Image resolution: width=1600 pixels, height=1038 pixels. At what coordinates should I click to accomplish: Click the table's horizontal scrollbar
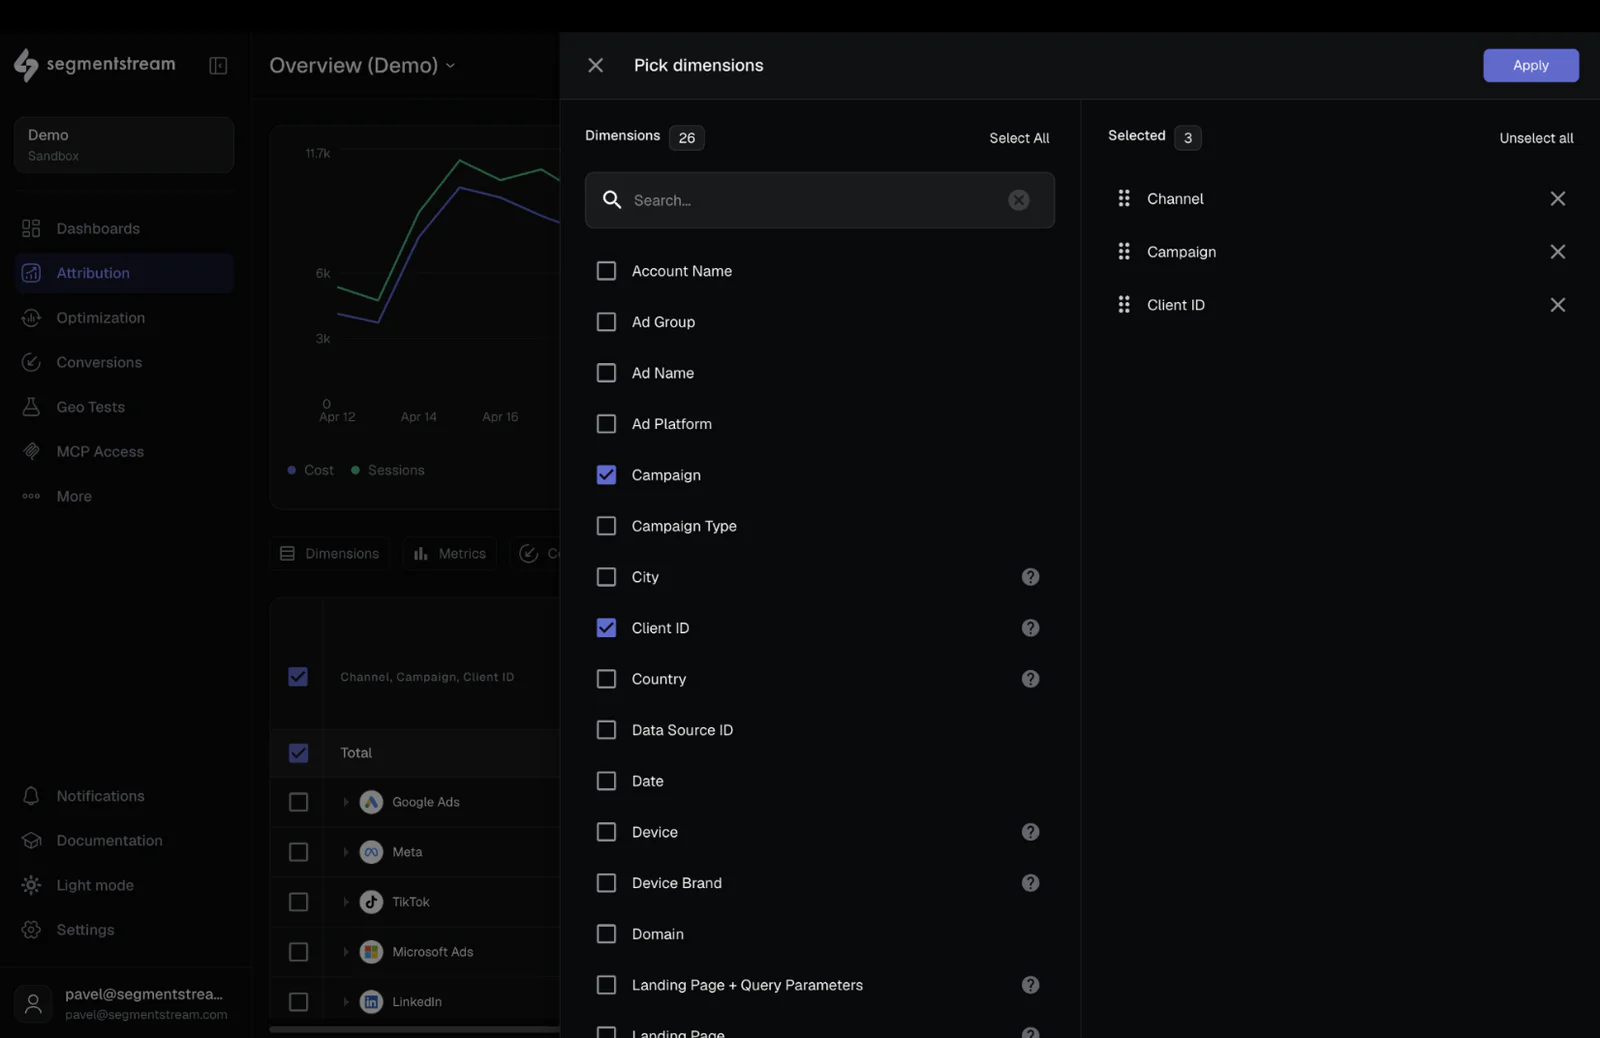click(414, 1029)
